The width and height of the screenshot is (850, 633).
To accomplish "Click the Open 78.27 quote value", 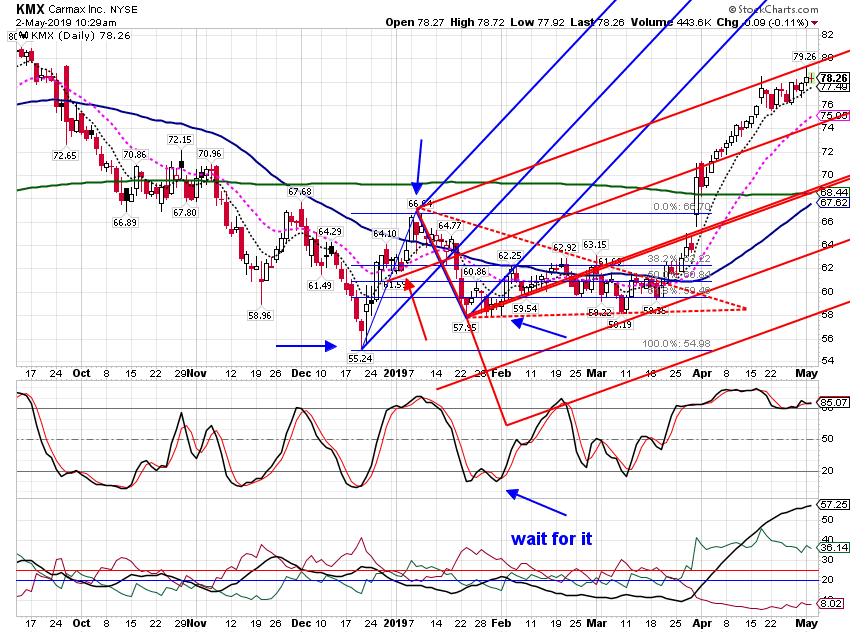I will (415, 23).
